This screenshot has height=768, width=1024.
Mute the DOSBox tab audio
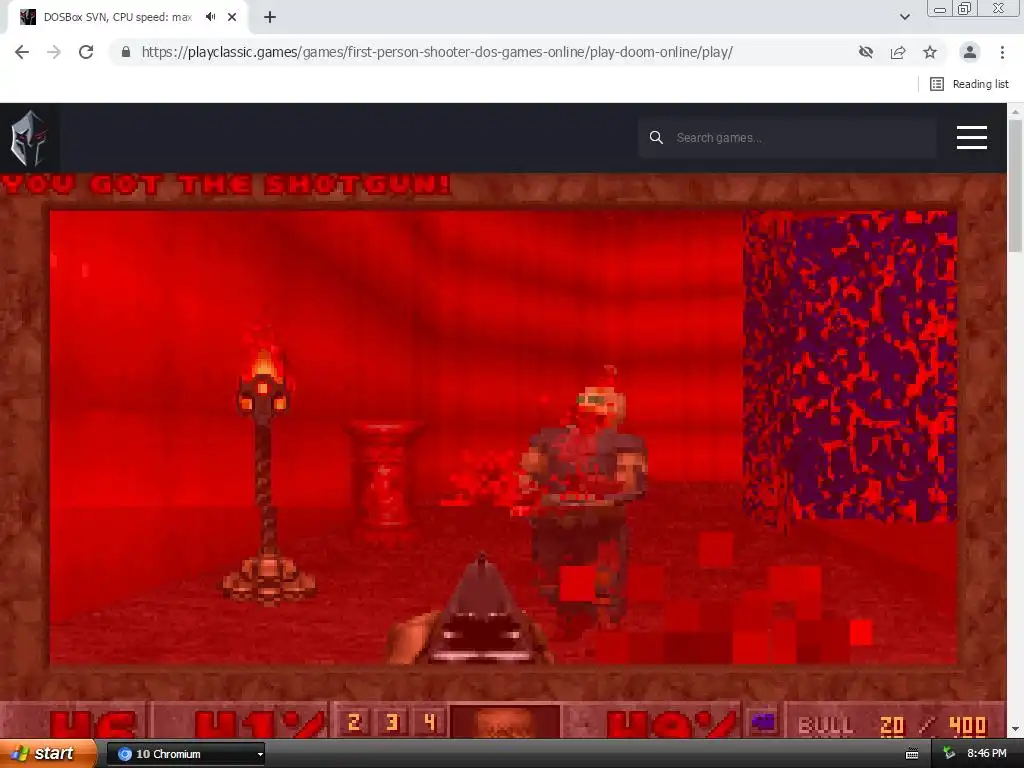point(210,17)
